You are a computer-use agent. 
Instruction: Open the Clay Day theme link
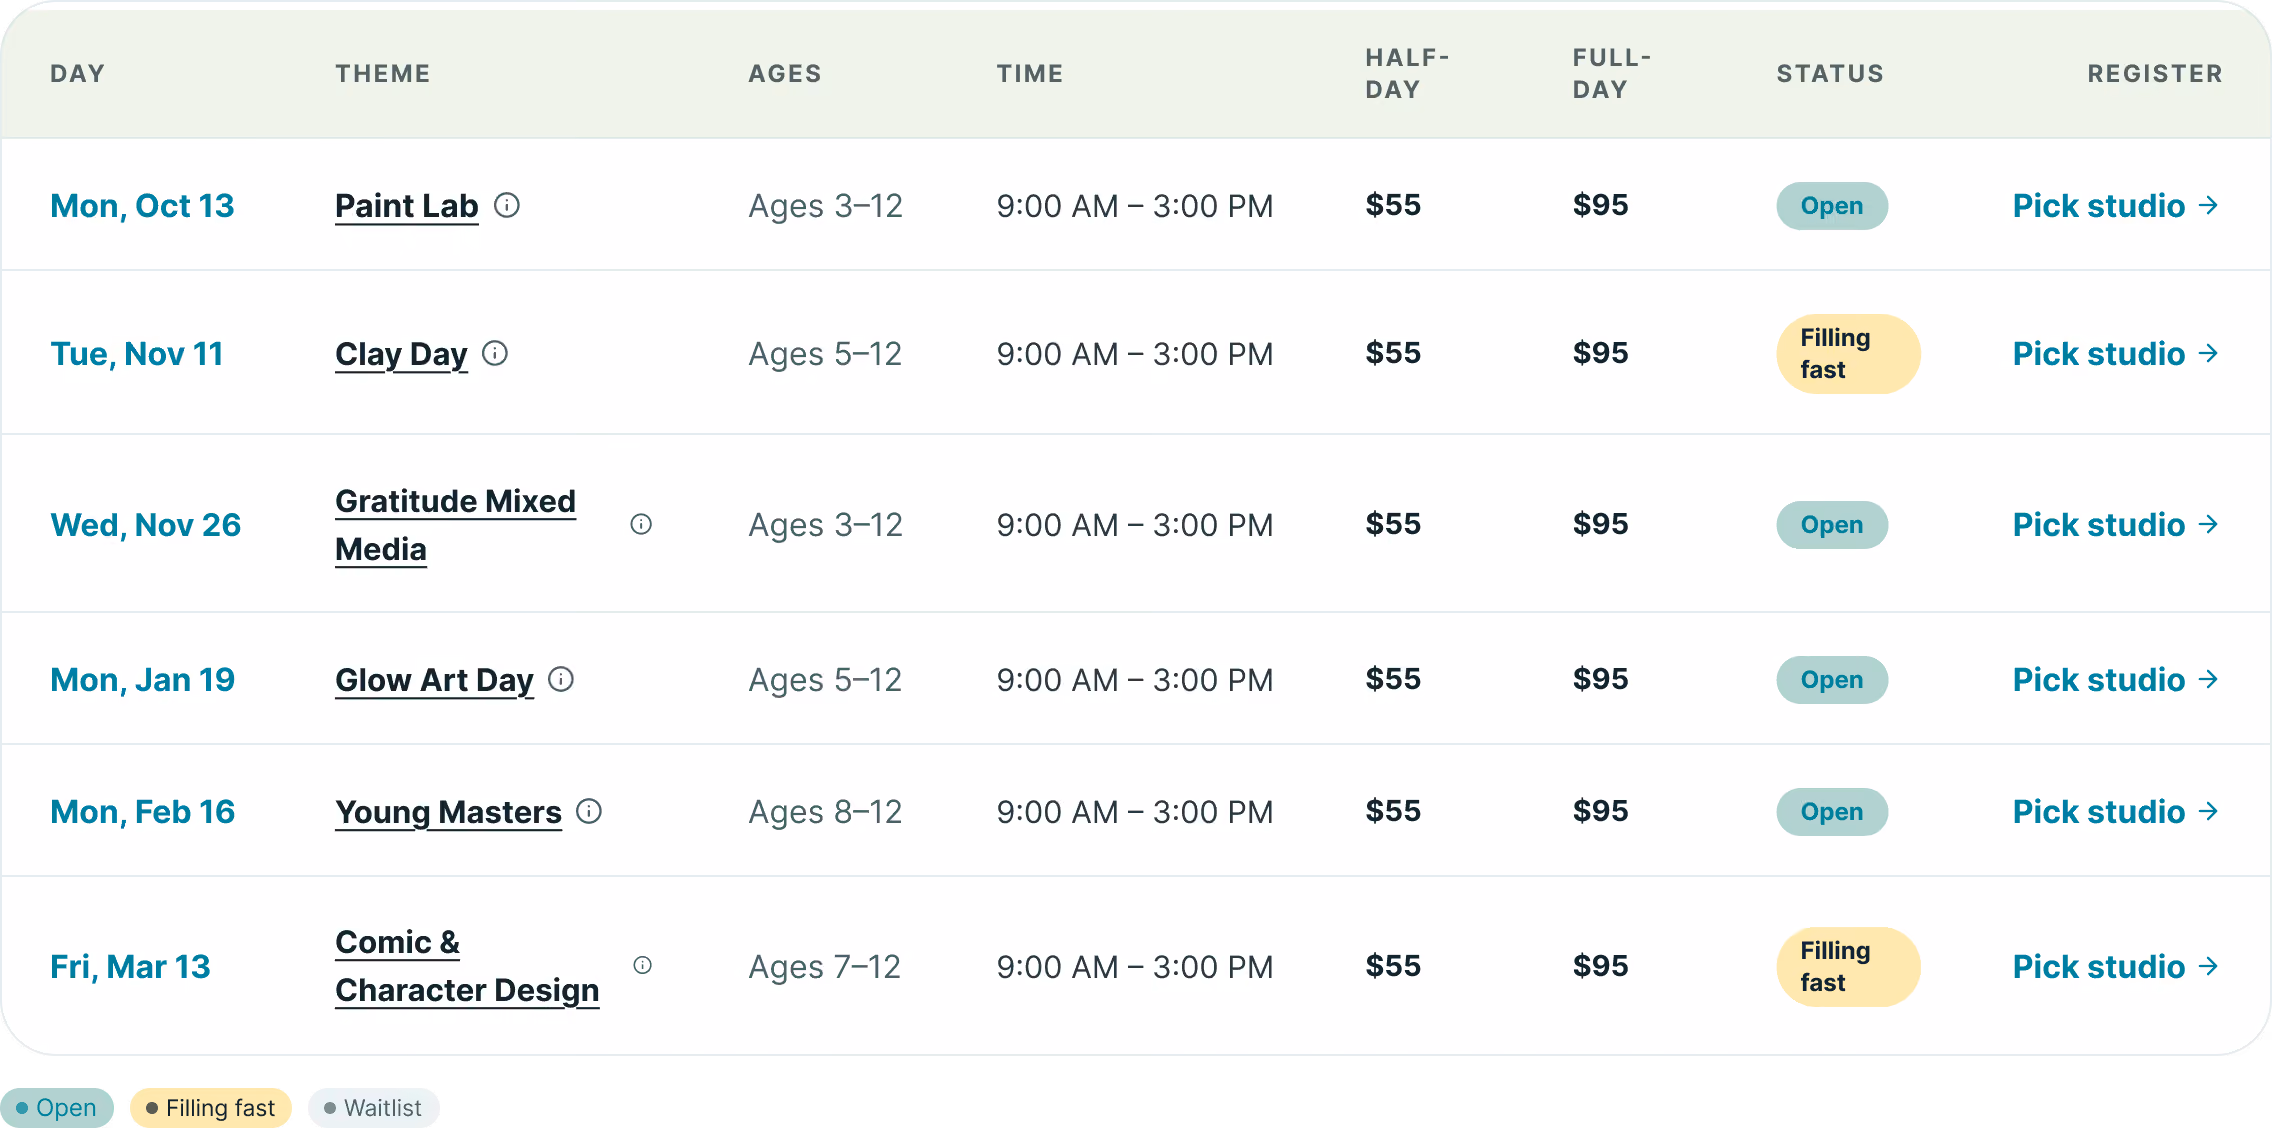401,353
